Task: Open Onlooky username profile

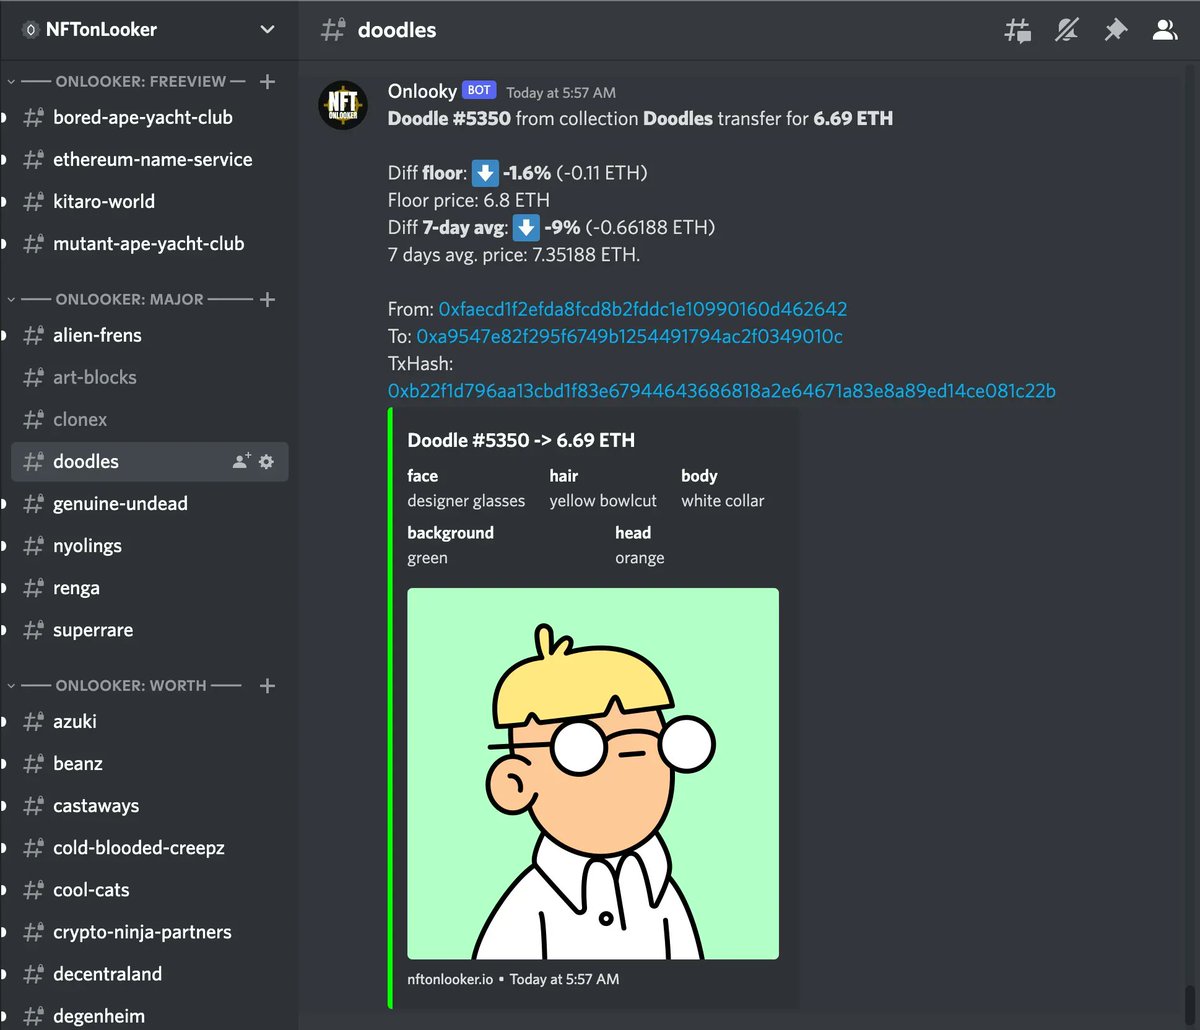Action: pyautogui.click(x=422, y=91)
